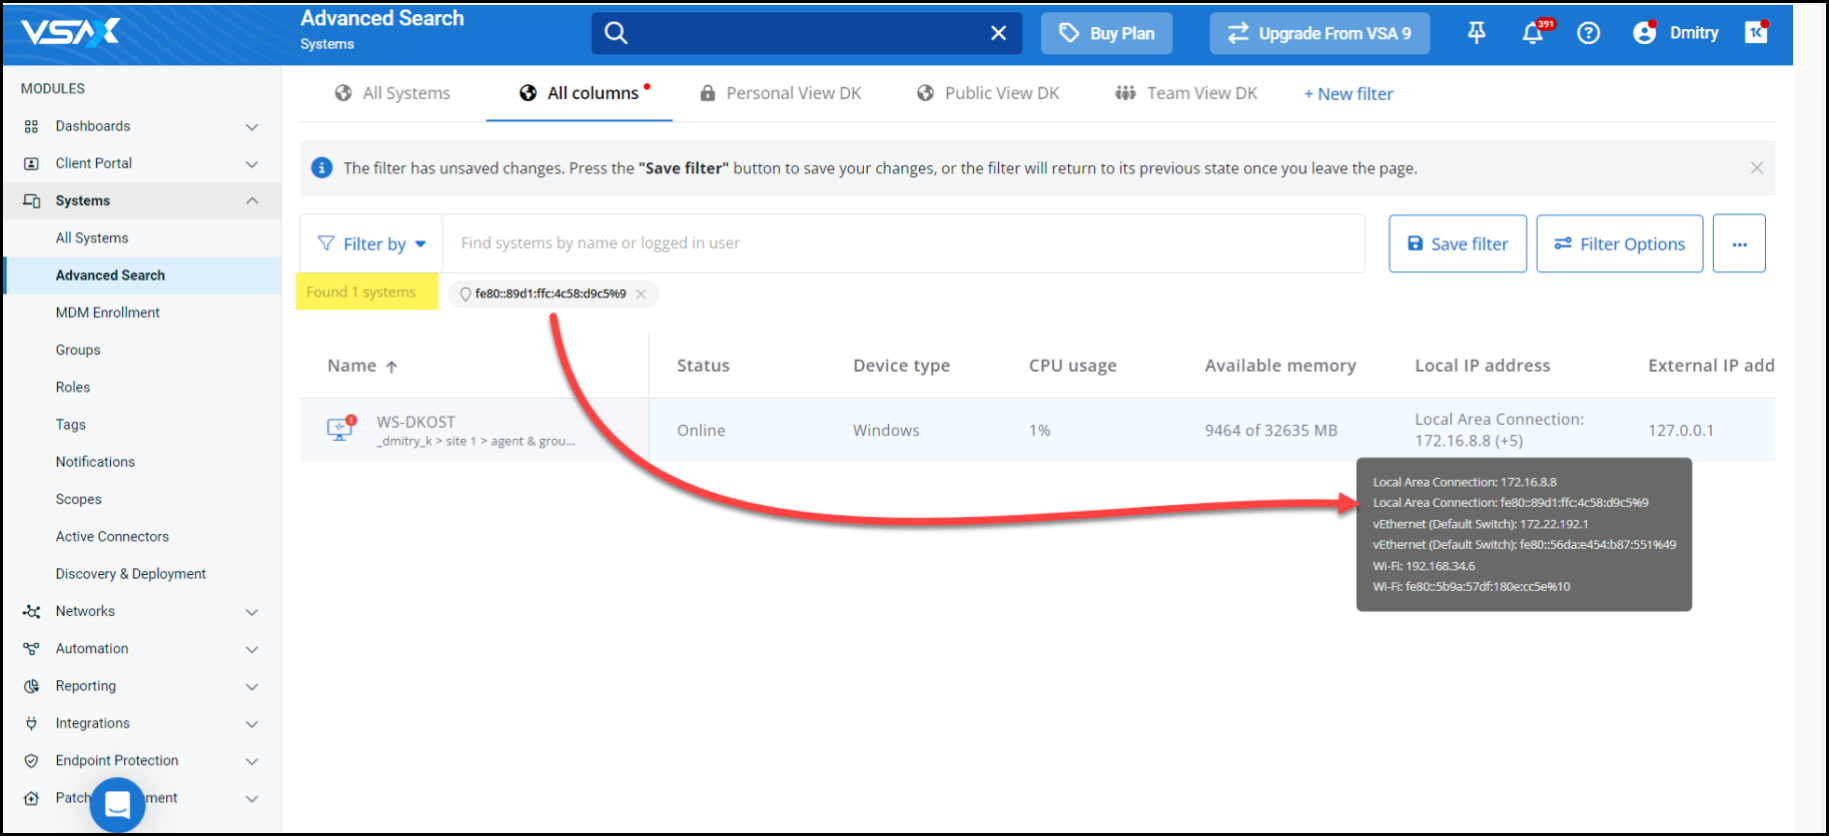Expand the Integrations module

click(252, 724)
